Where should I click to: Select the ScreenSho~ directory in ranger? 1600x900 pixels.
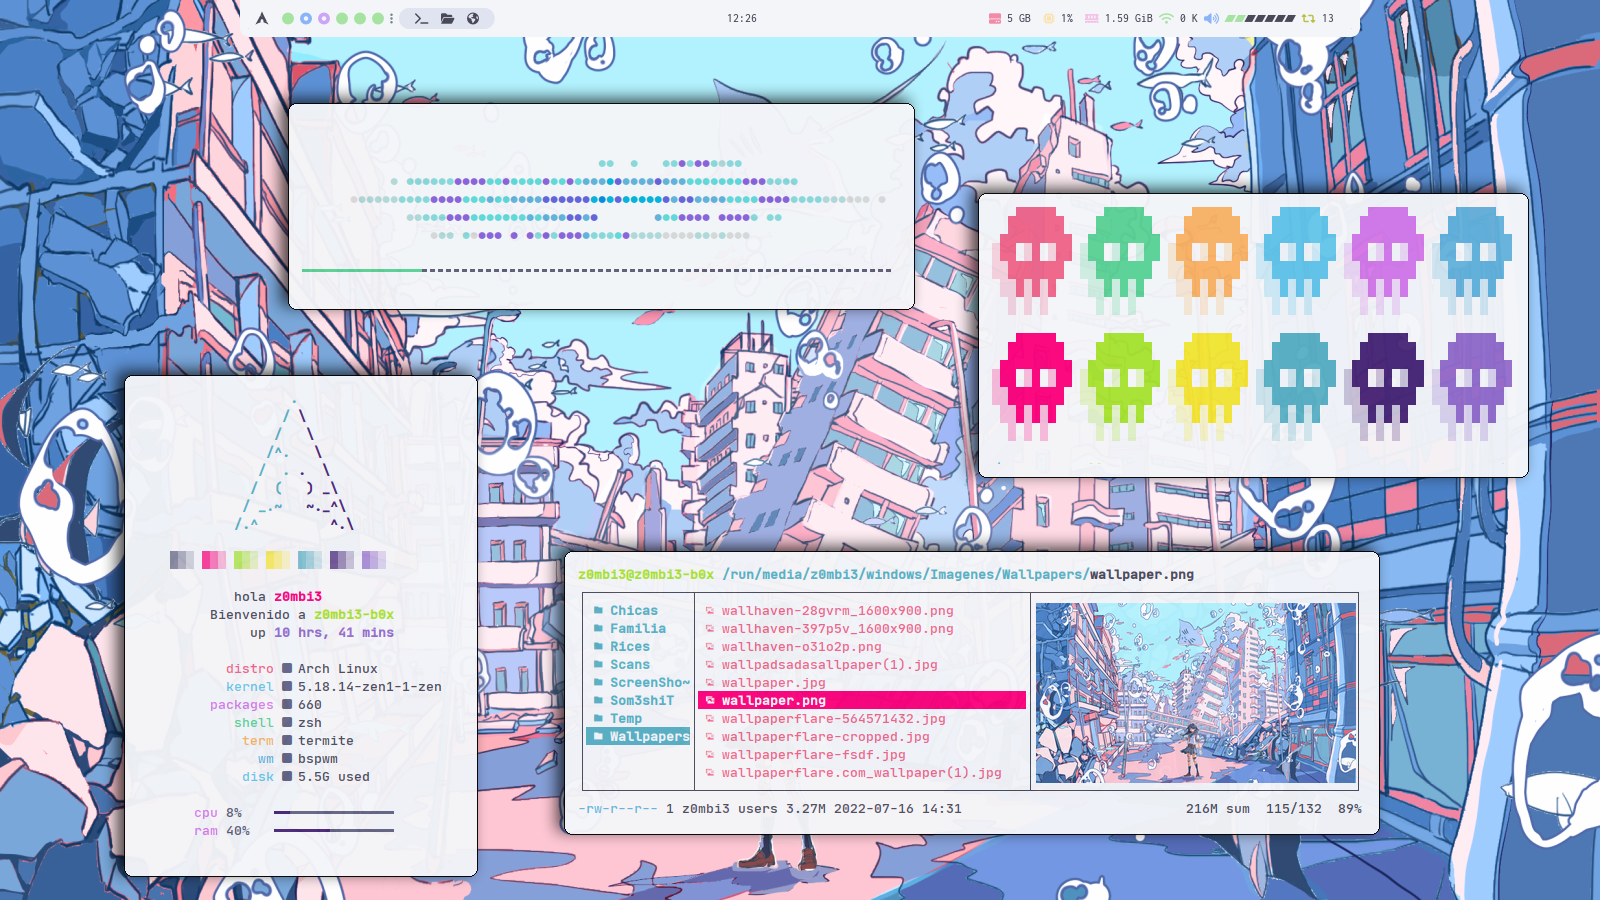point(650,682)
